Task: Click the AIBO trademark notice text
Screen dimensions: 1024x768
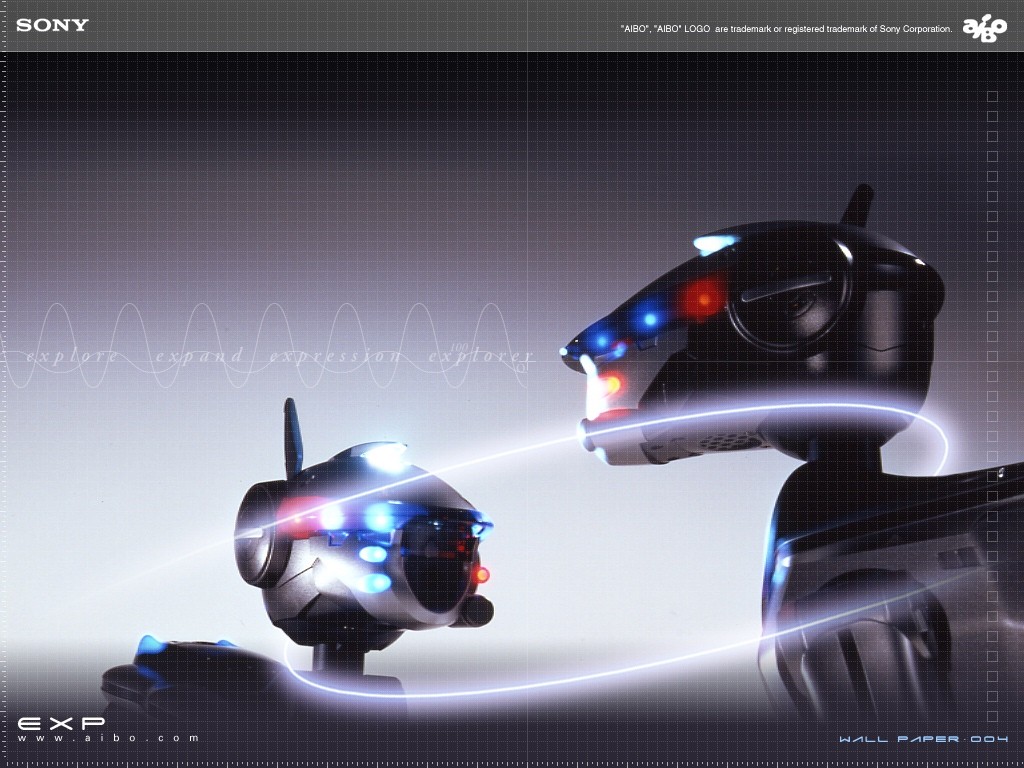Action: coord(786,29)
